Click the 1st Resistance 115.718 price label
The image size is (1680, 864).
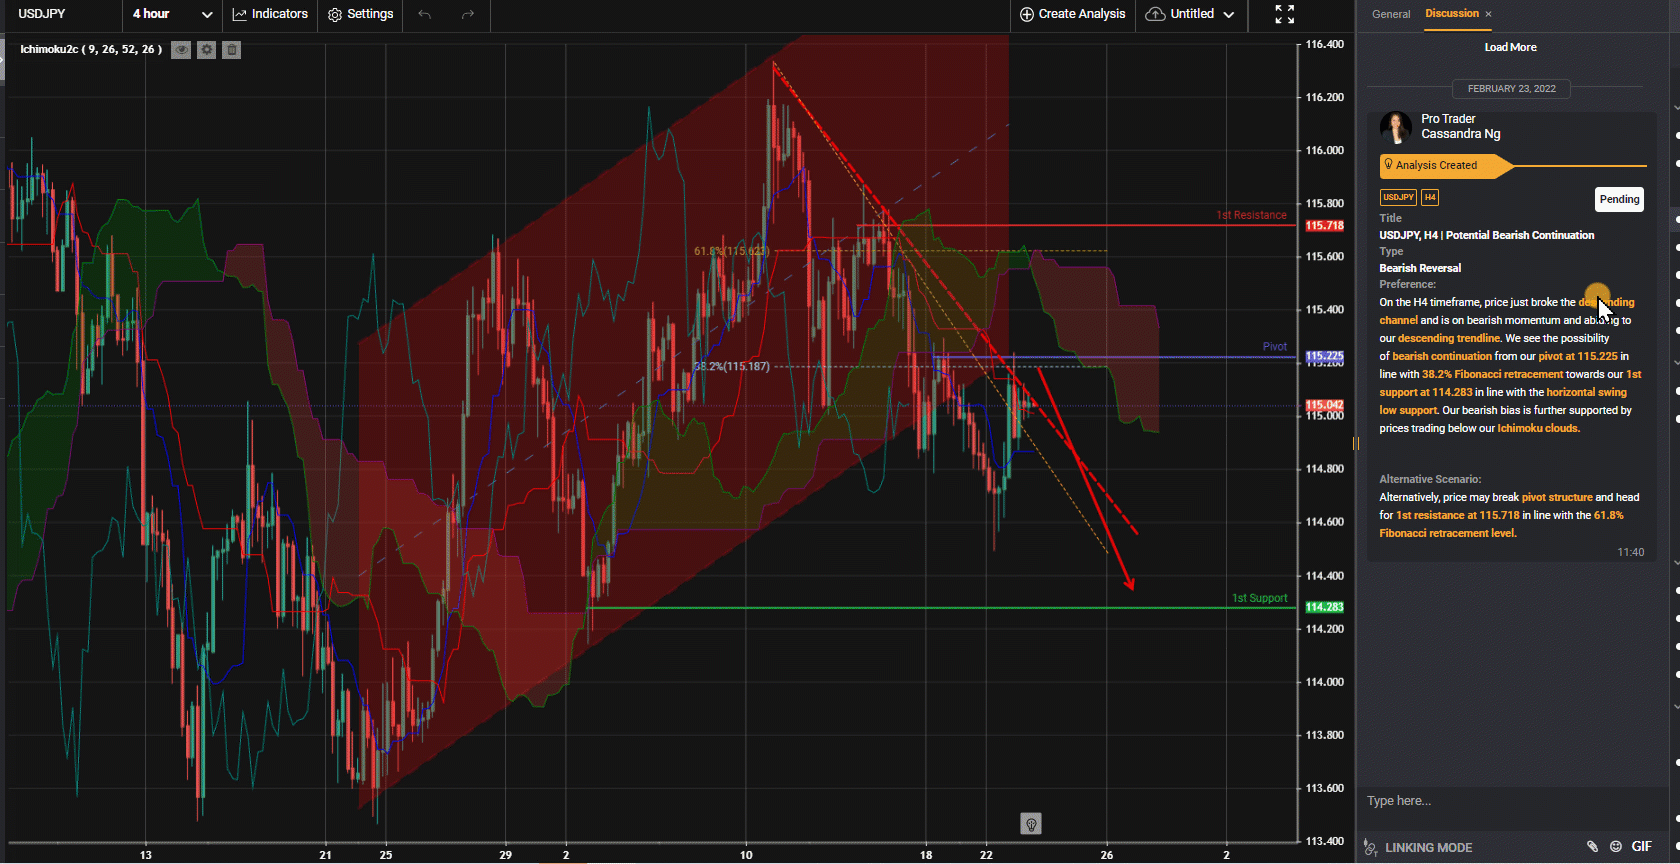(x=1324, y=225)
